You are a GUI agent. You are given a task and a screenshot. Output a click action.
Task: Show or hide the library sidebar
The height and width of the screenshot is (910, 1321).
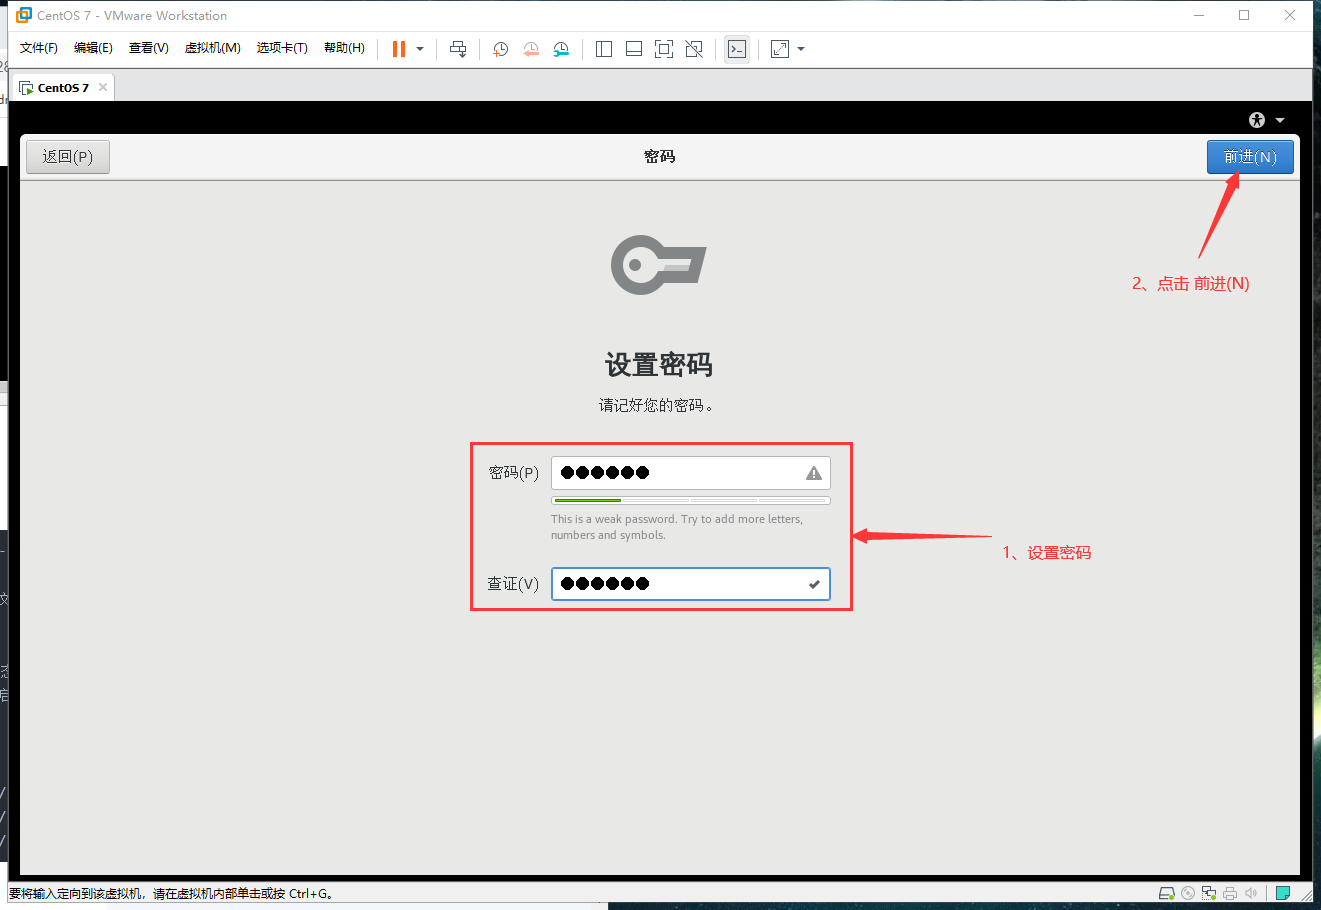click(604, 49)
